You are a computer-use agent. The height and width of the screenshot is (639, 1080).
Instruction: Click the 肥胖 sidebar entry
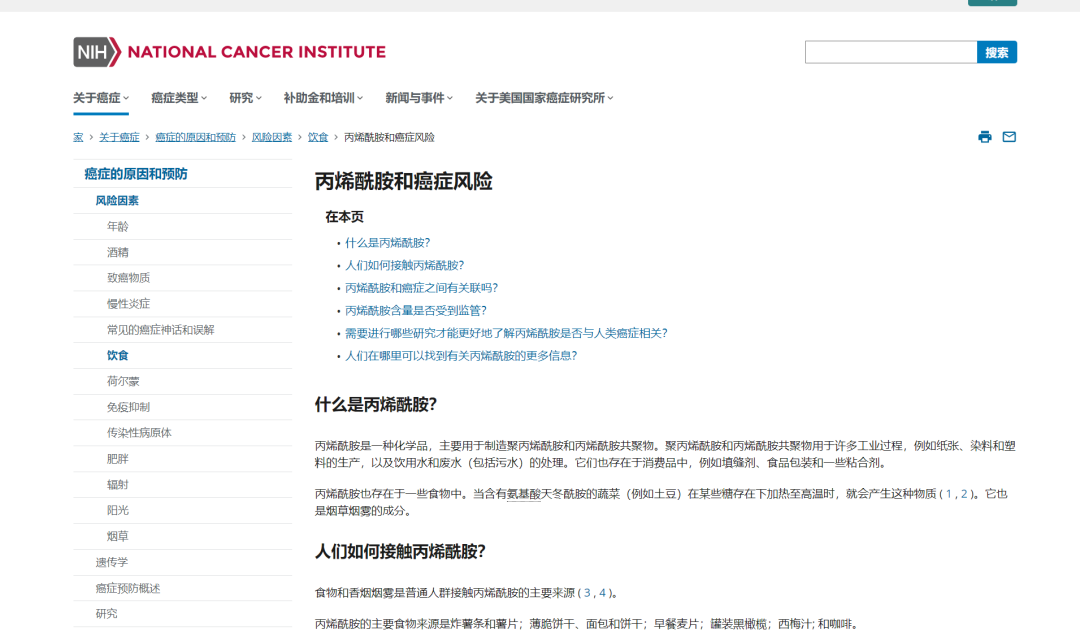click(x=117, y=458)
